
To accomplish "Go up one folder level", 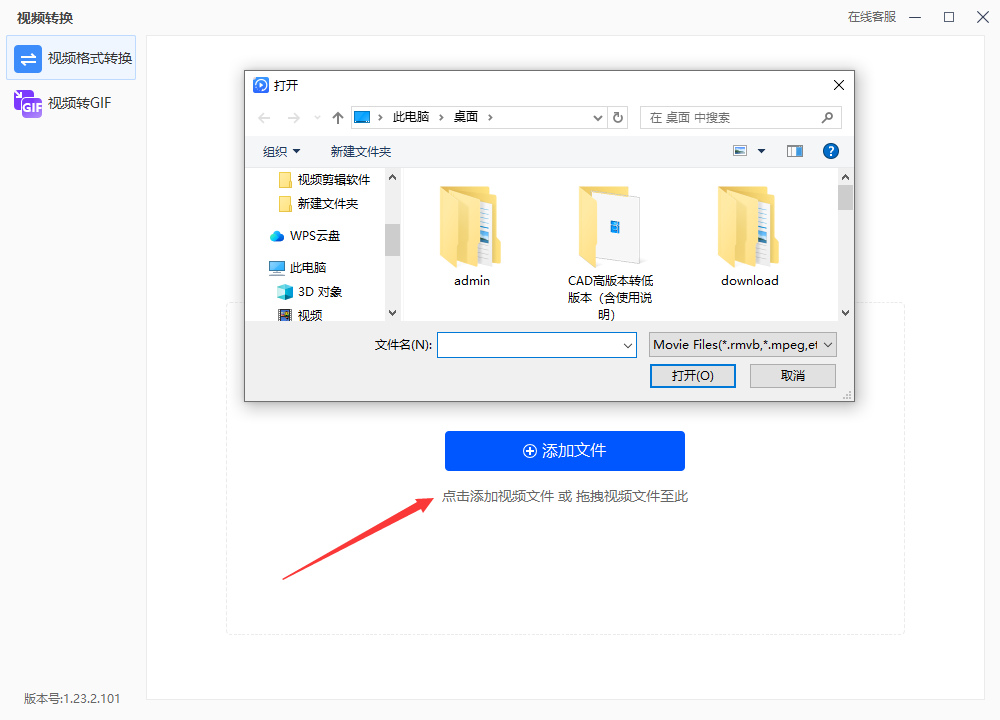I will pyautogui.click(x=338, y=118).
